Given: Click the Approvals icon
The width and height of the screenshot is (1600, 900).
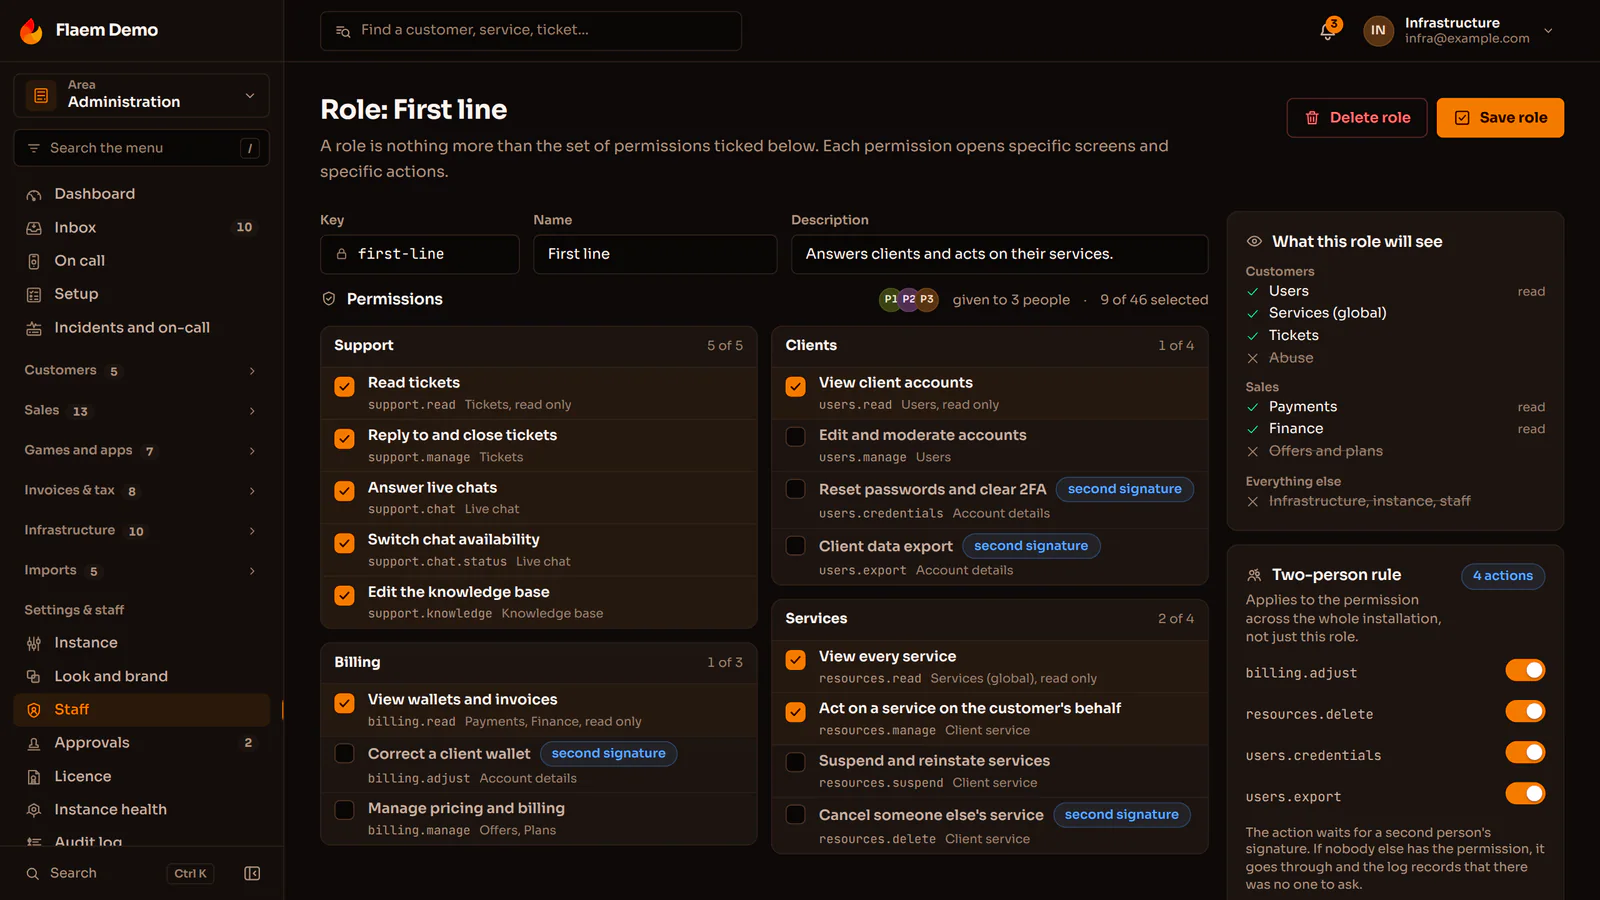Looking at the screenshot, I should (x=34, y=743).
